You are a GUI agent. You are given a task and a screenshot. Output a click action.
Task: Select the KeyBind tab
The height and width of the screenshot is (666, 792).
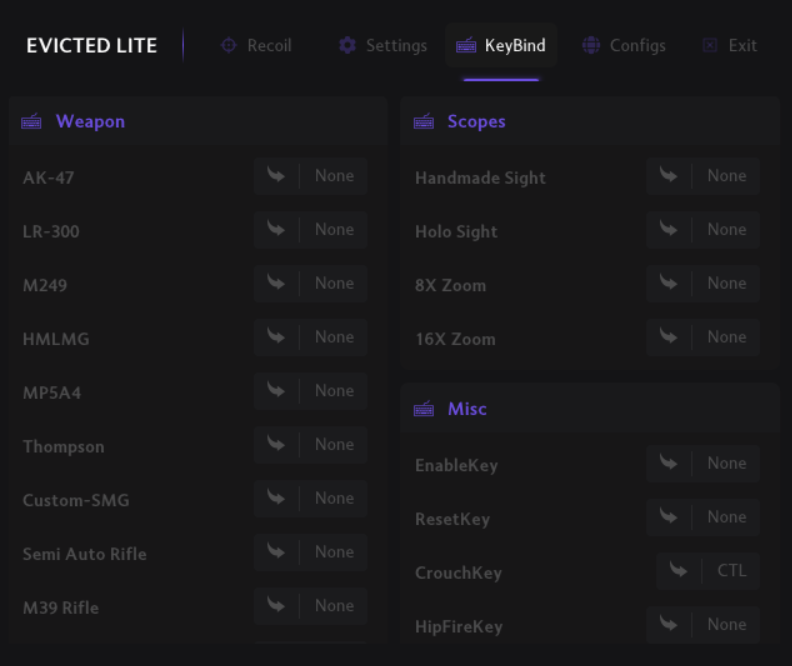(501, 45)
